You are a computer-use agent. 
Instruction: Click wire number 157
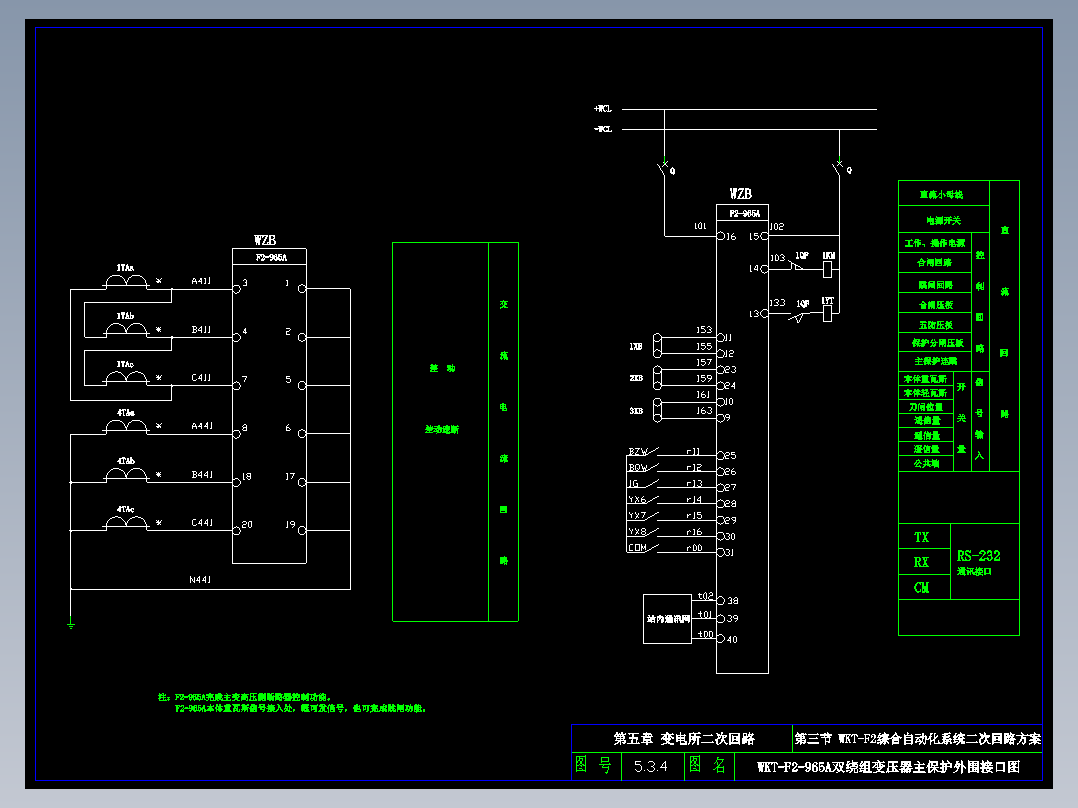tap(704, 362)
